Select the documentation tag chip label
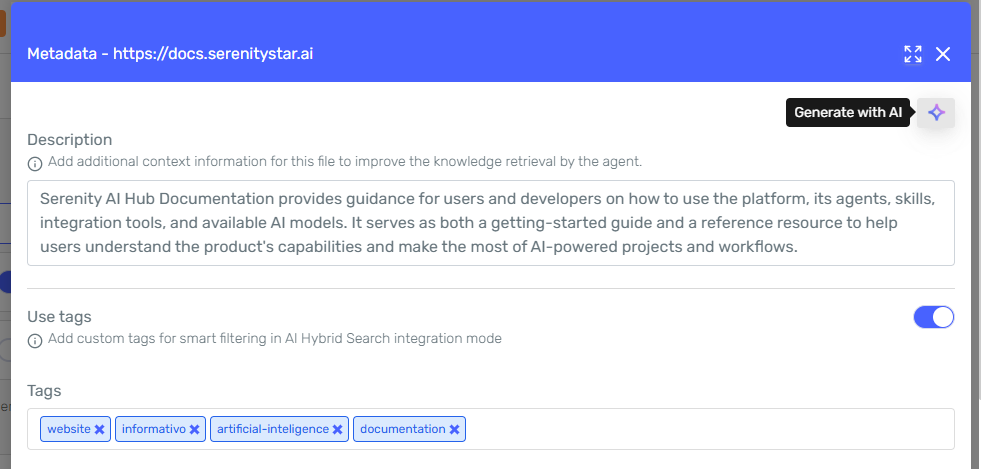The height and width of the screenshot is (469, 981). click(403, 429)
